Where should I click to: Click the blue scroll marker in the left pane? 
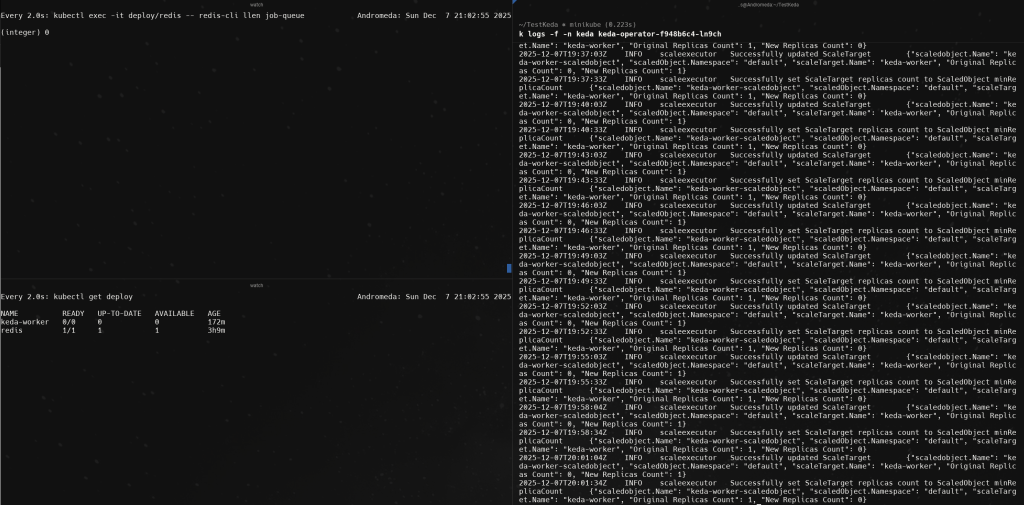pos(509,268)
